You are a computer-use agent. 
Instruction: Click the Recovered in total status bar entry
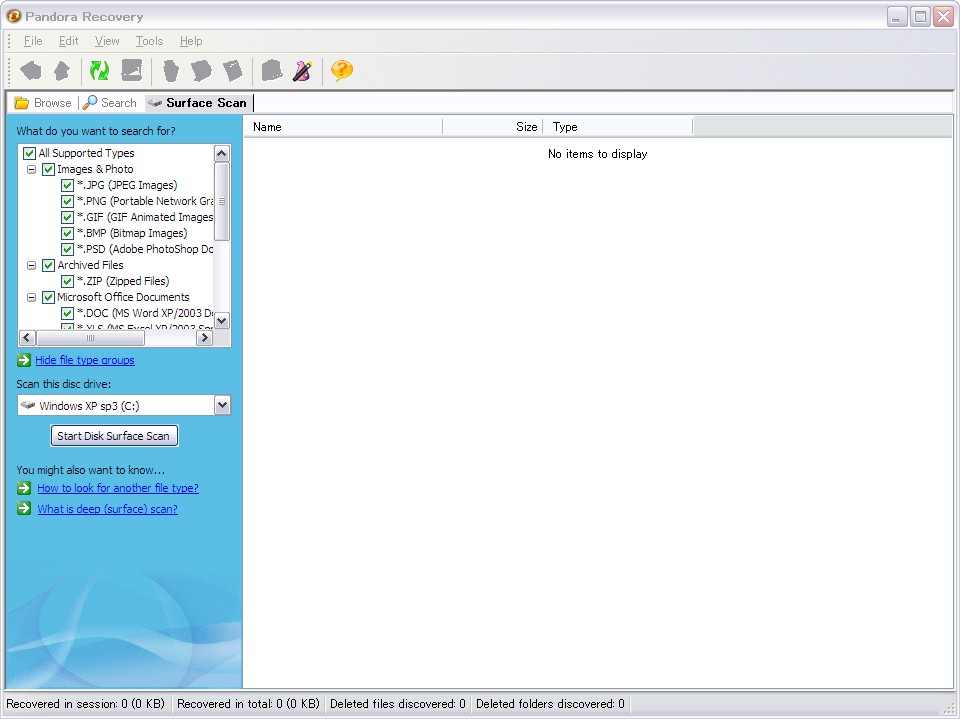pos(248,704)
